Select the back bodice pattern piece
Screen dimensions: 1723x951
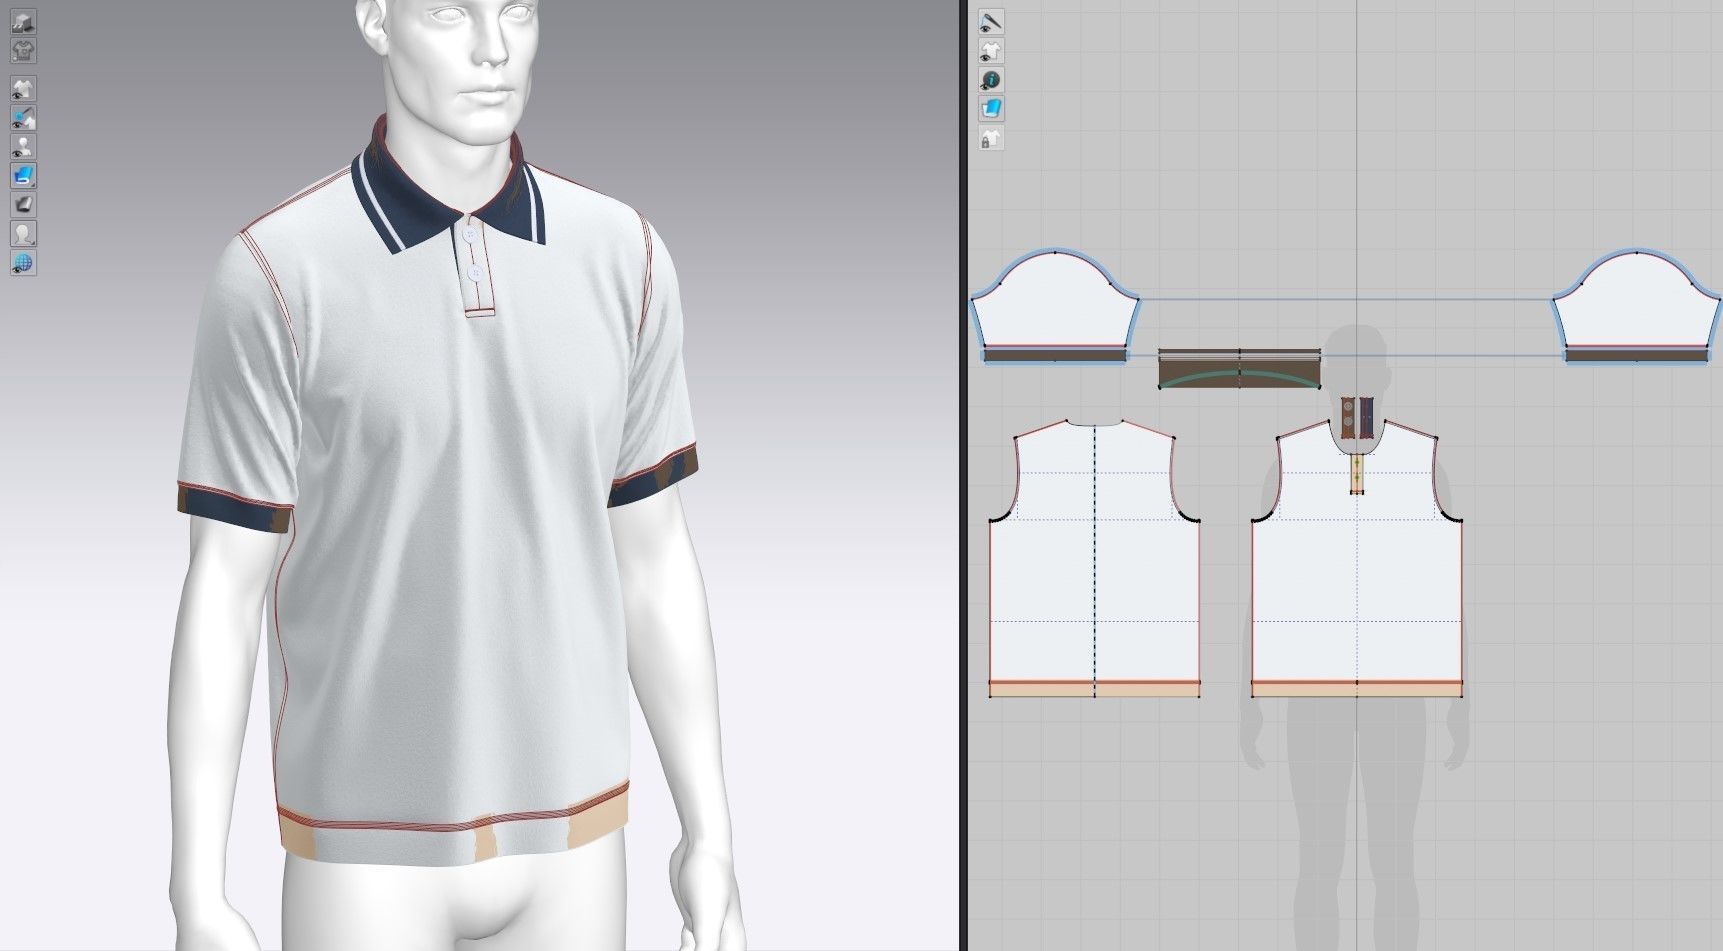[1095, 560]
